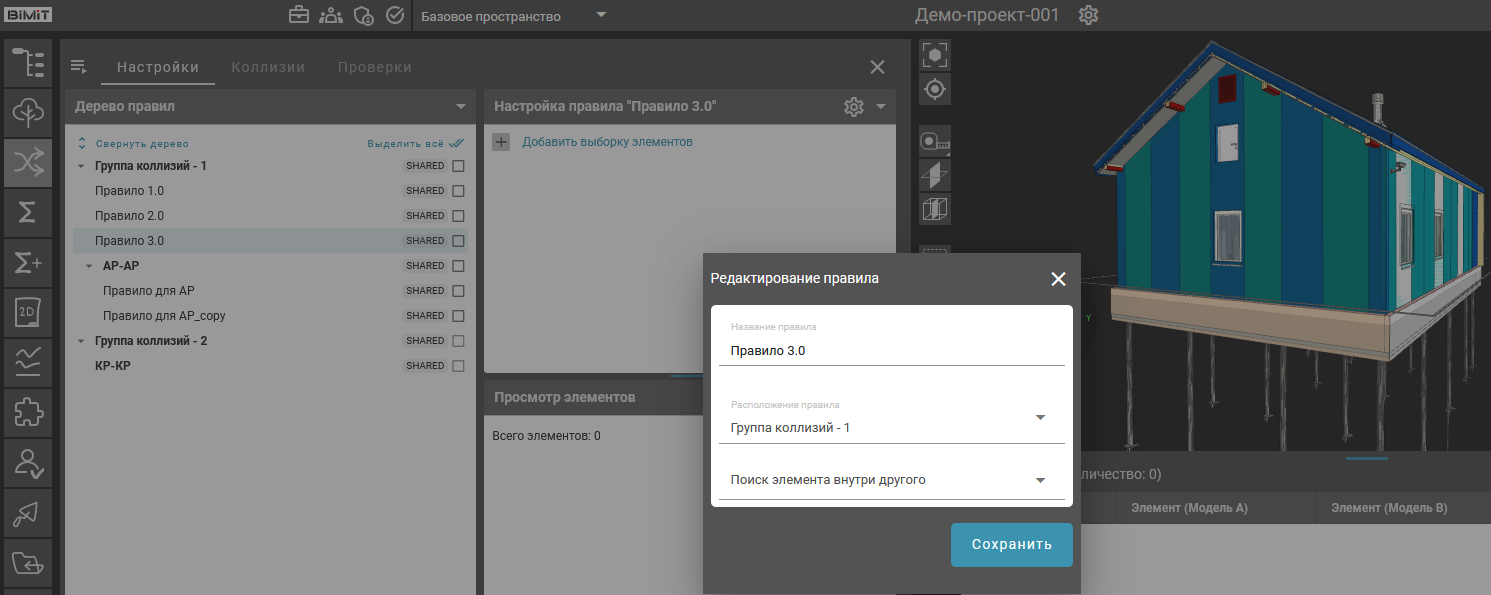Click the Сохранить button

1011,545
